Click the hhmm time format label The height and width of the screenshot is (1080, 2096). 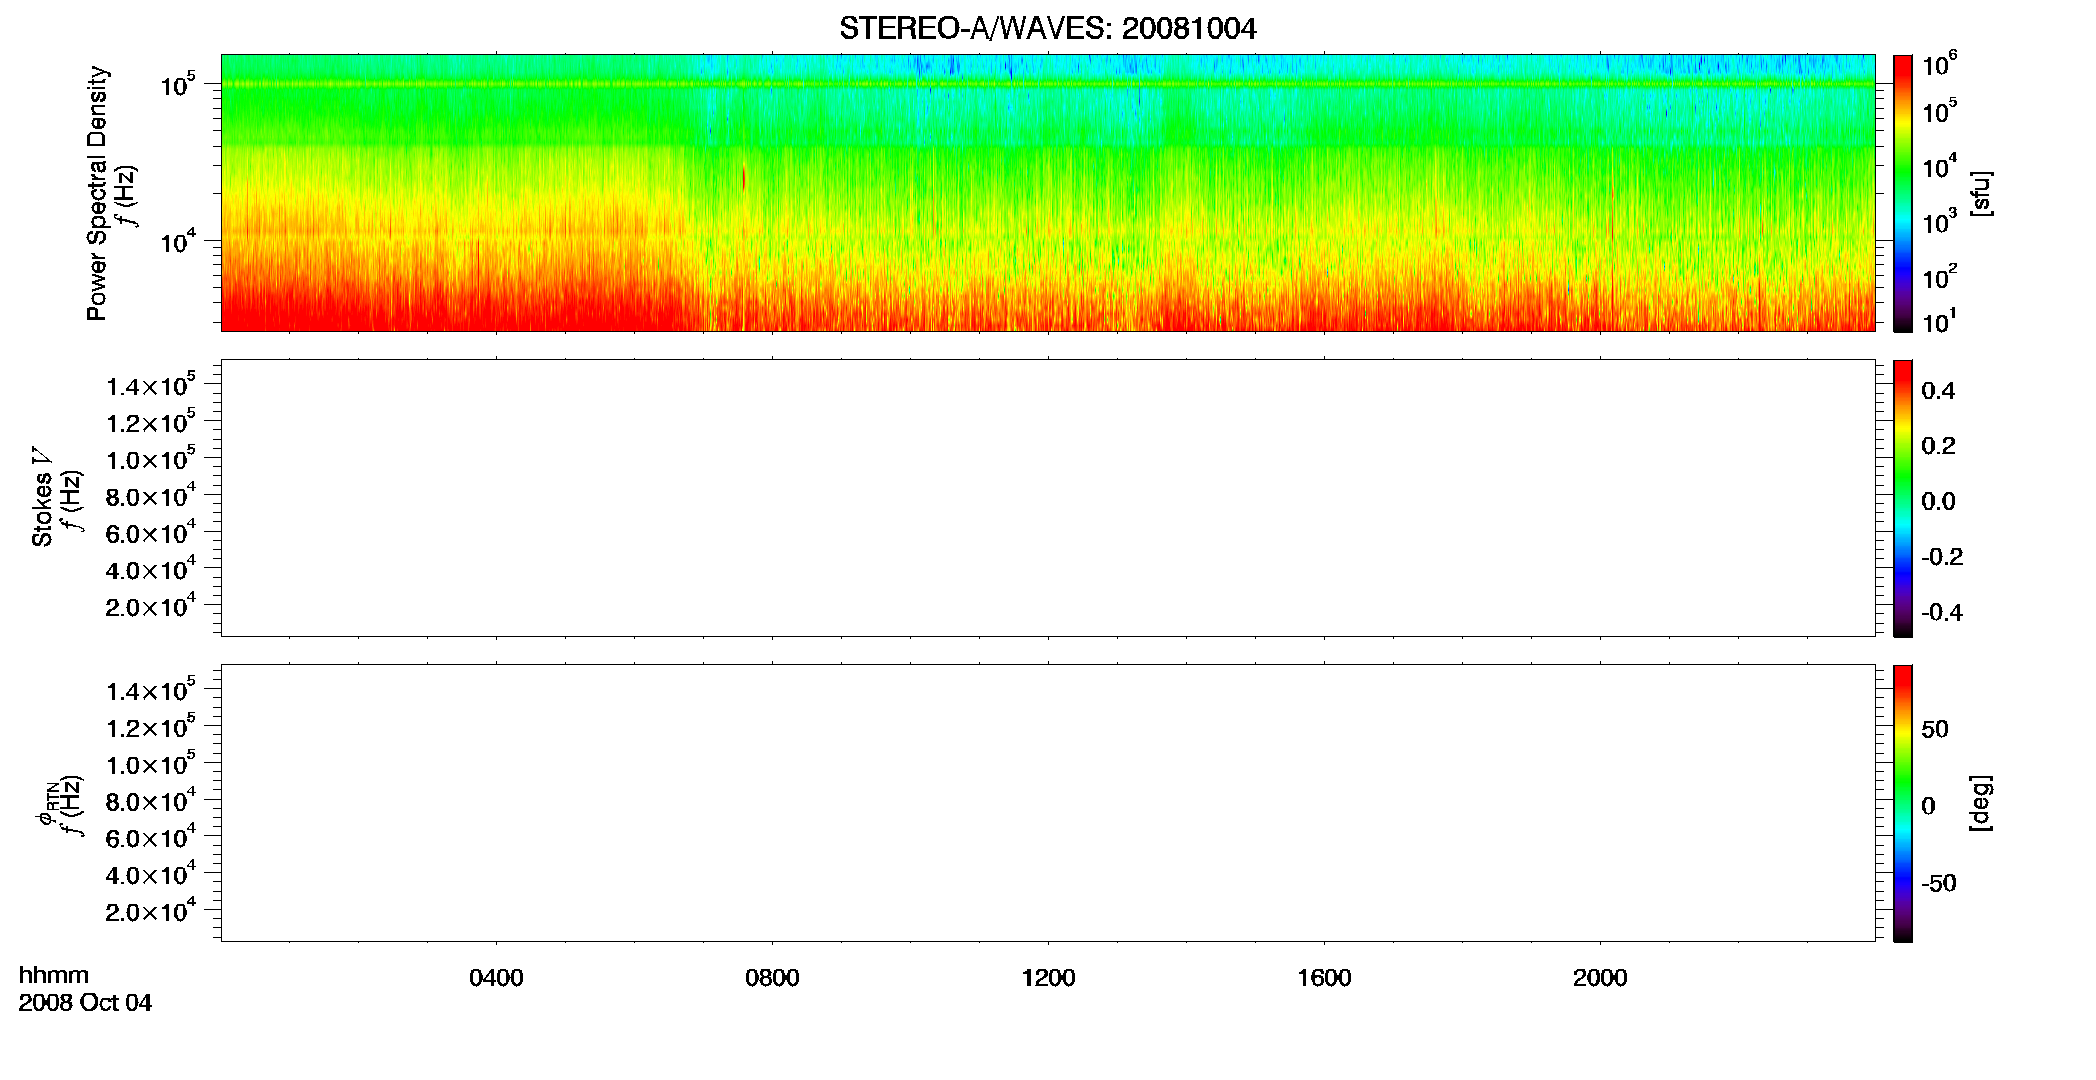(54, 975)
